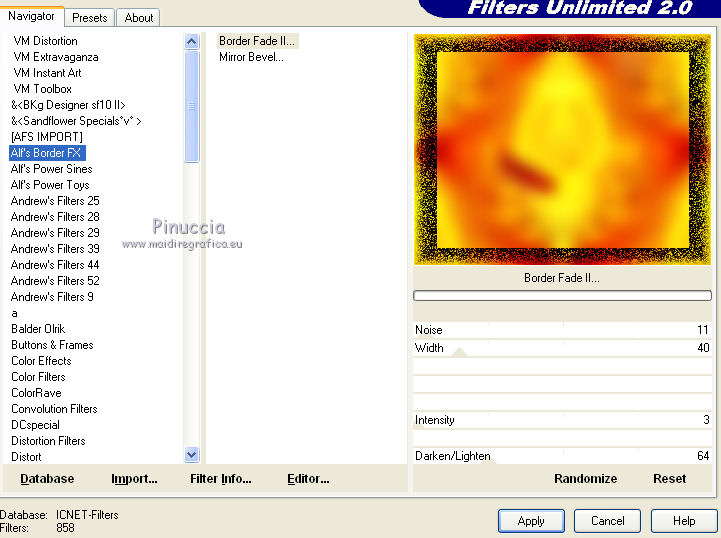
Task: Select Convolution Filters category
Action: pyautogui.click(x=54, y=409)
